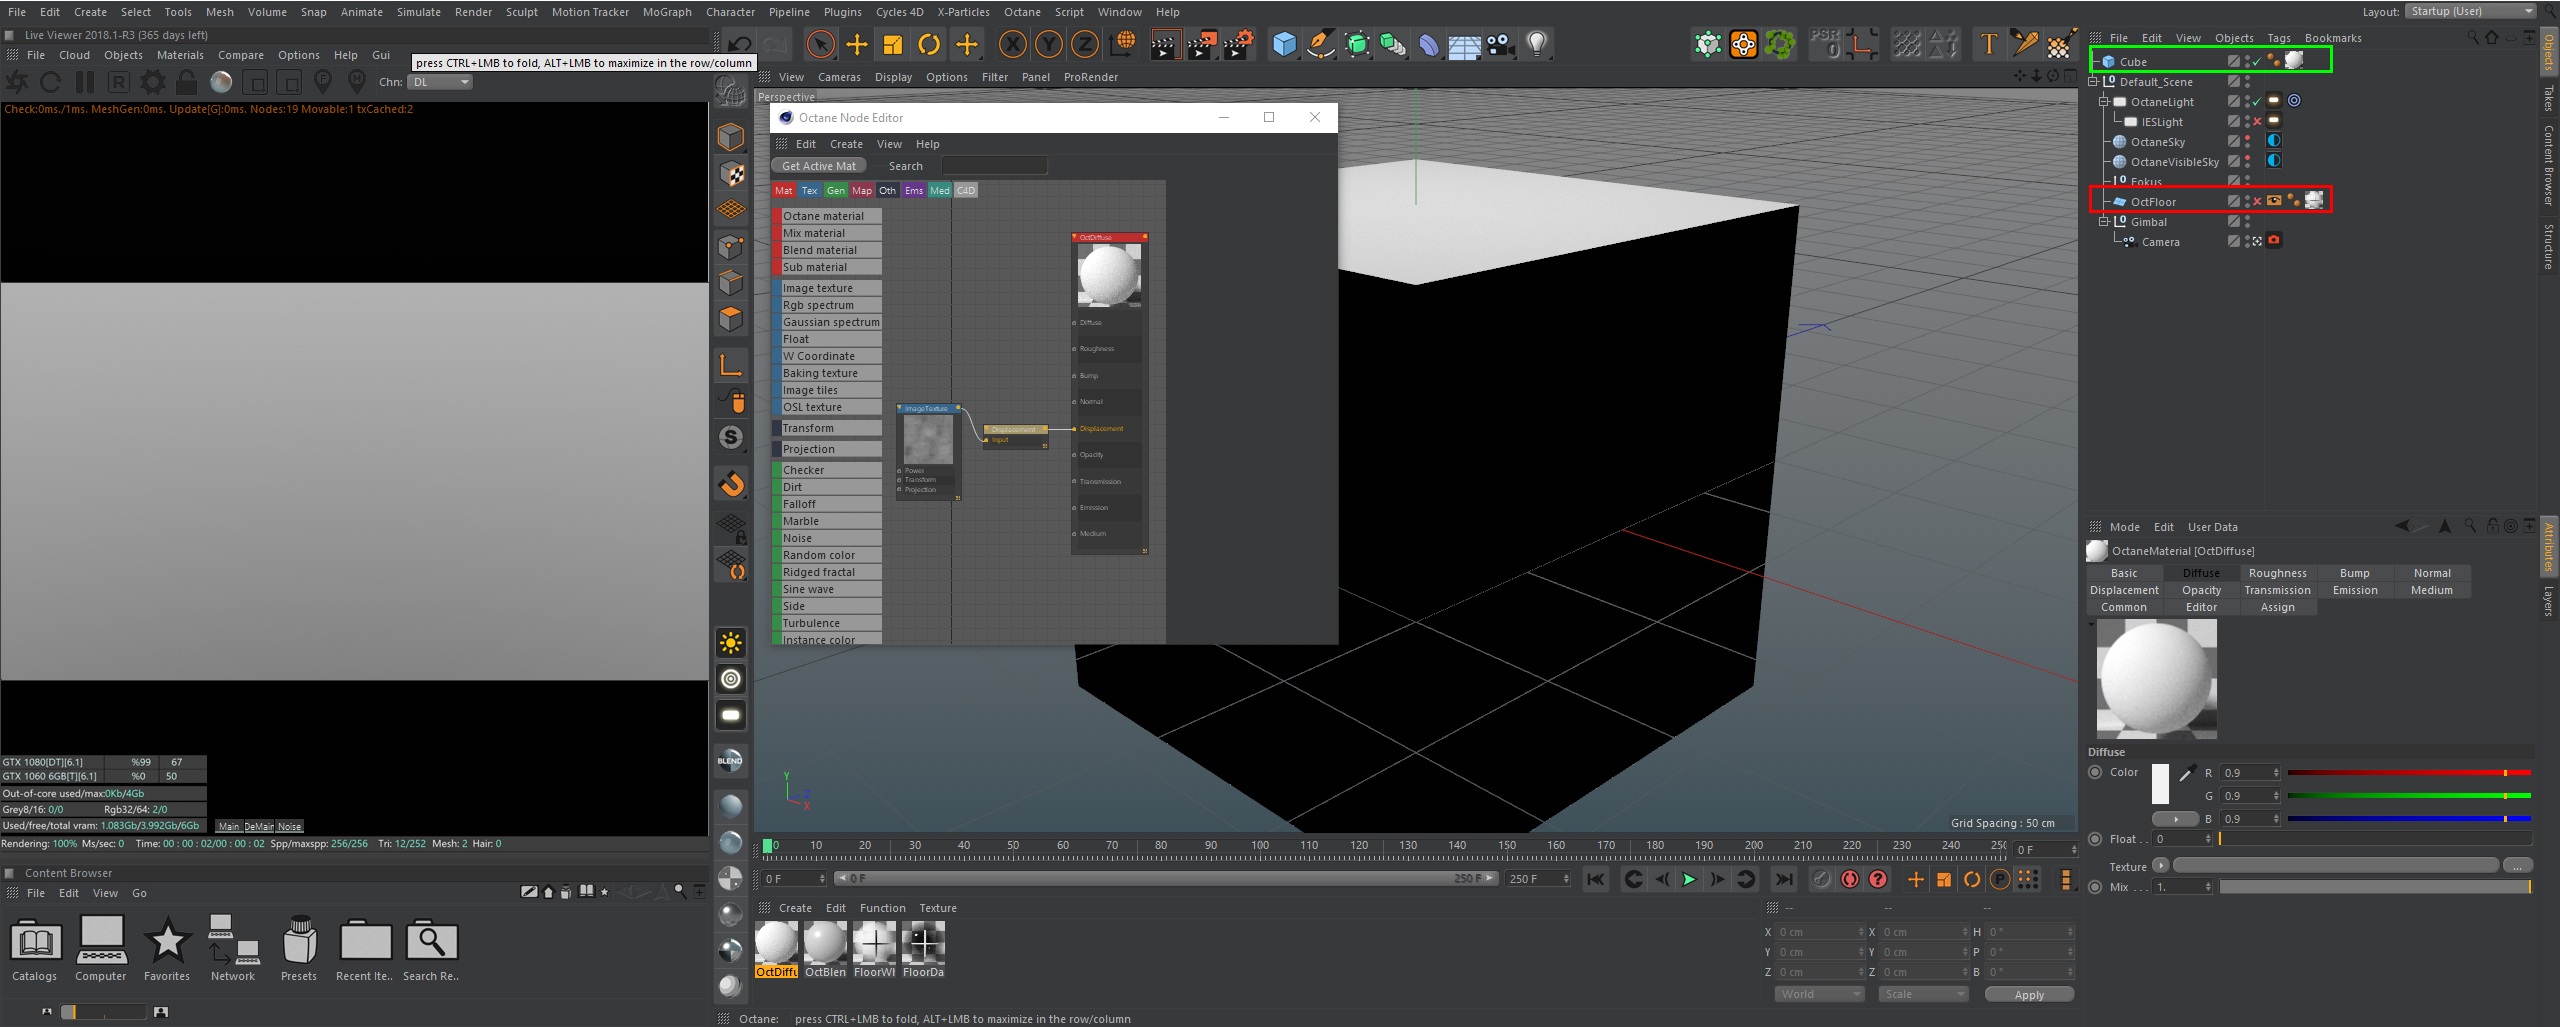Click the Camera object toolbar icon
The width and height of the screenshot is (2560, 1027).
point(1500,44)
